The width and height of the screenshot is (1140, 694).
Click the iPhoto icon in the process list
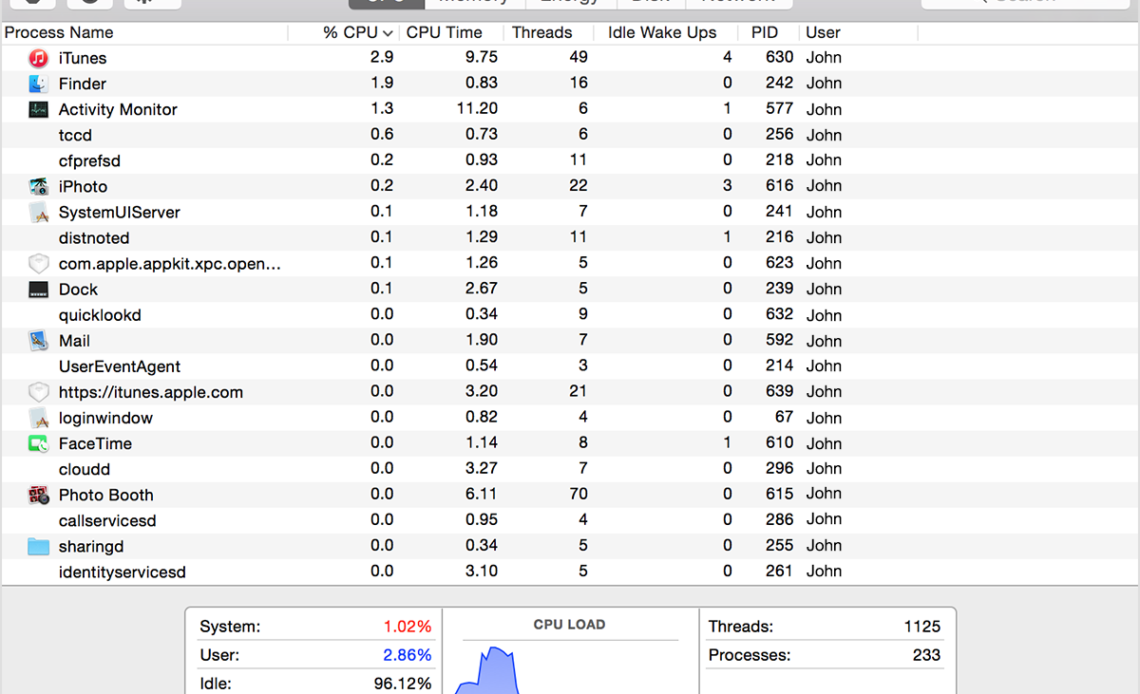point(39,187)
